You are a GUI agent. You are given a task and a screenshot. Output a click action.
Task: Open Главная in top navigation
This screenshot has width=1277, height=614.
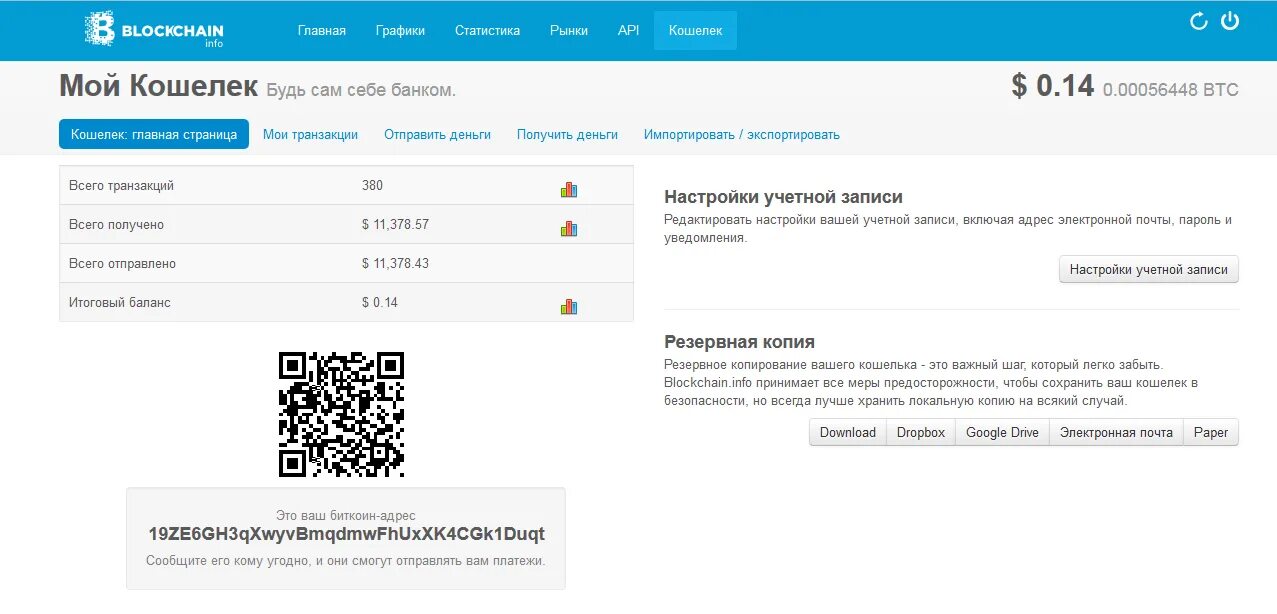[322, 30]
